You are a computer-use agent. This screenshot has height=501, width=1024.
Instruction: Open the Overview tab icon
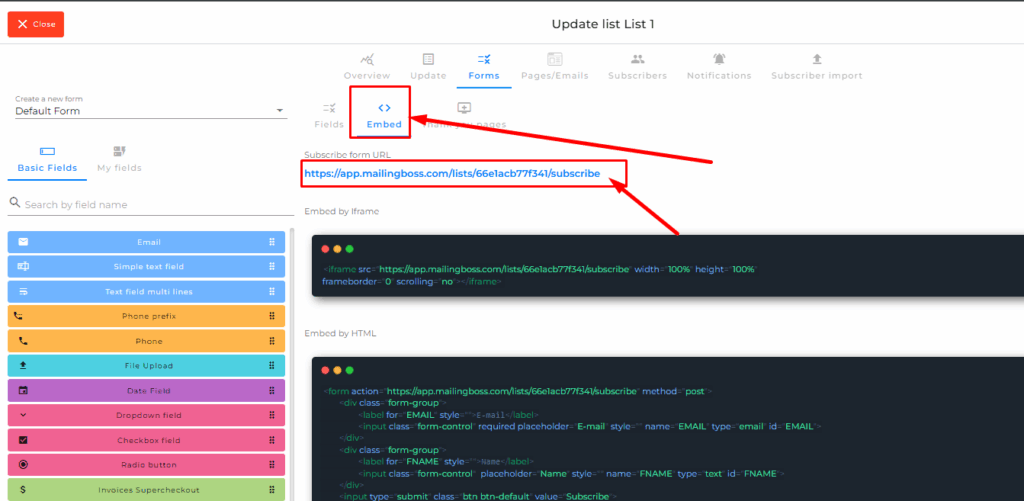tap(367, 60)
